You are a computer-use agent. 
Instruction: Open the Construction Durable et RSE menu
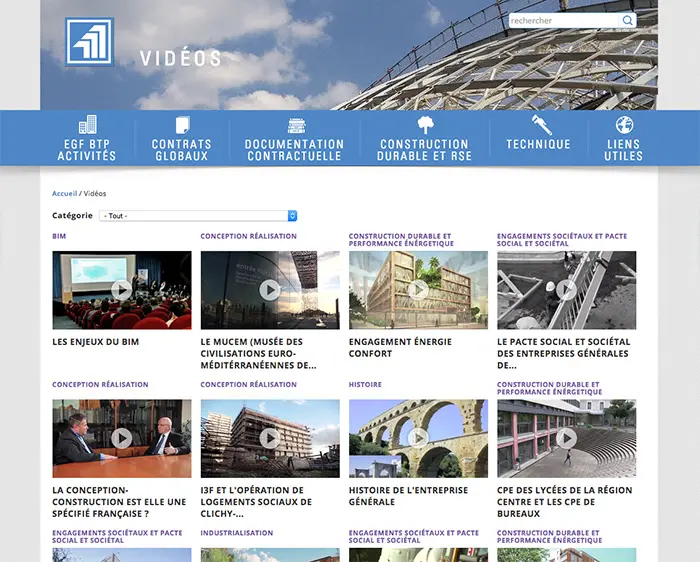click(x=424, y=150)
